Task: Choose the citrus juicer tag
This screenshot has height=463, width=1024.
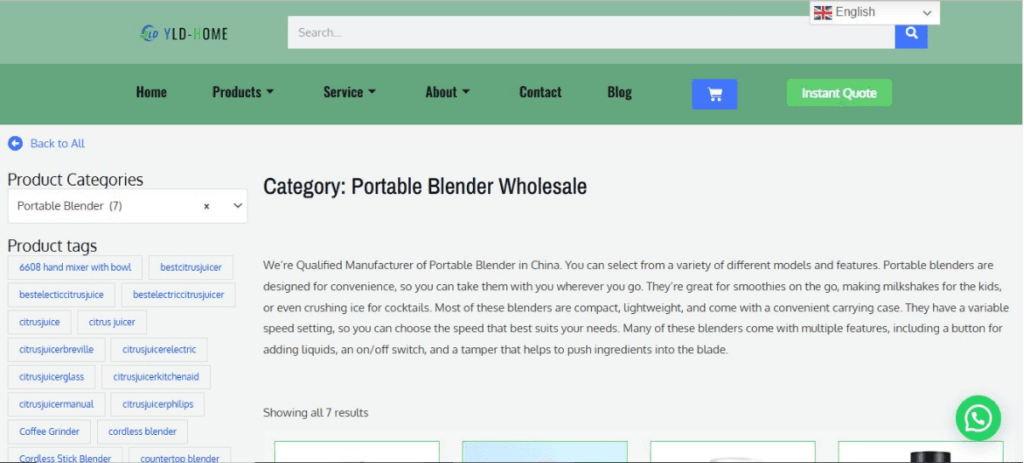Action: pos(112,322)
